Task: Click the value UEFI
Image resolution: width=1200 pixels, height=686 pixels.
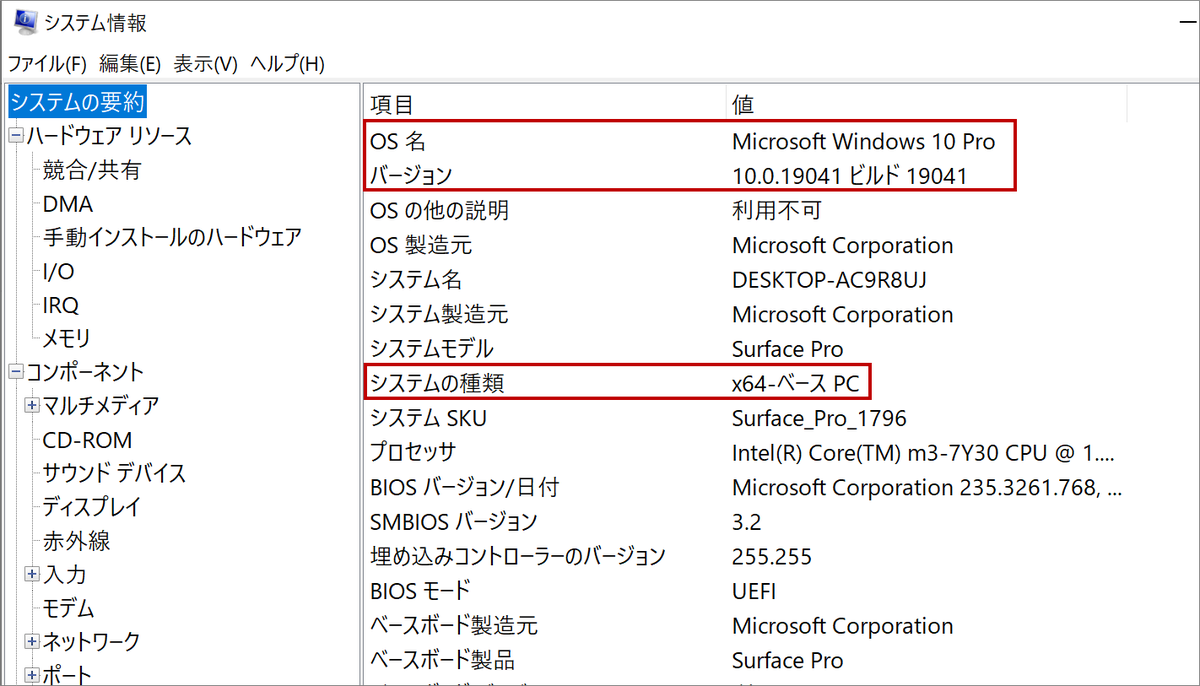Action: click(754, 591)
